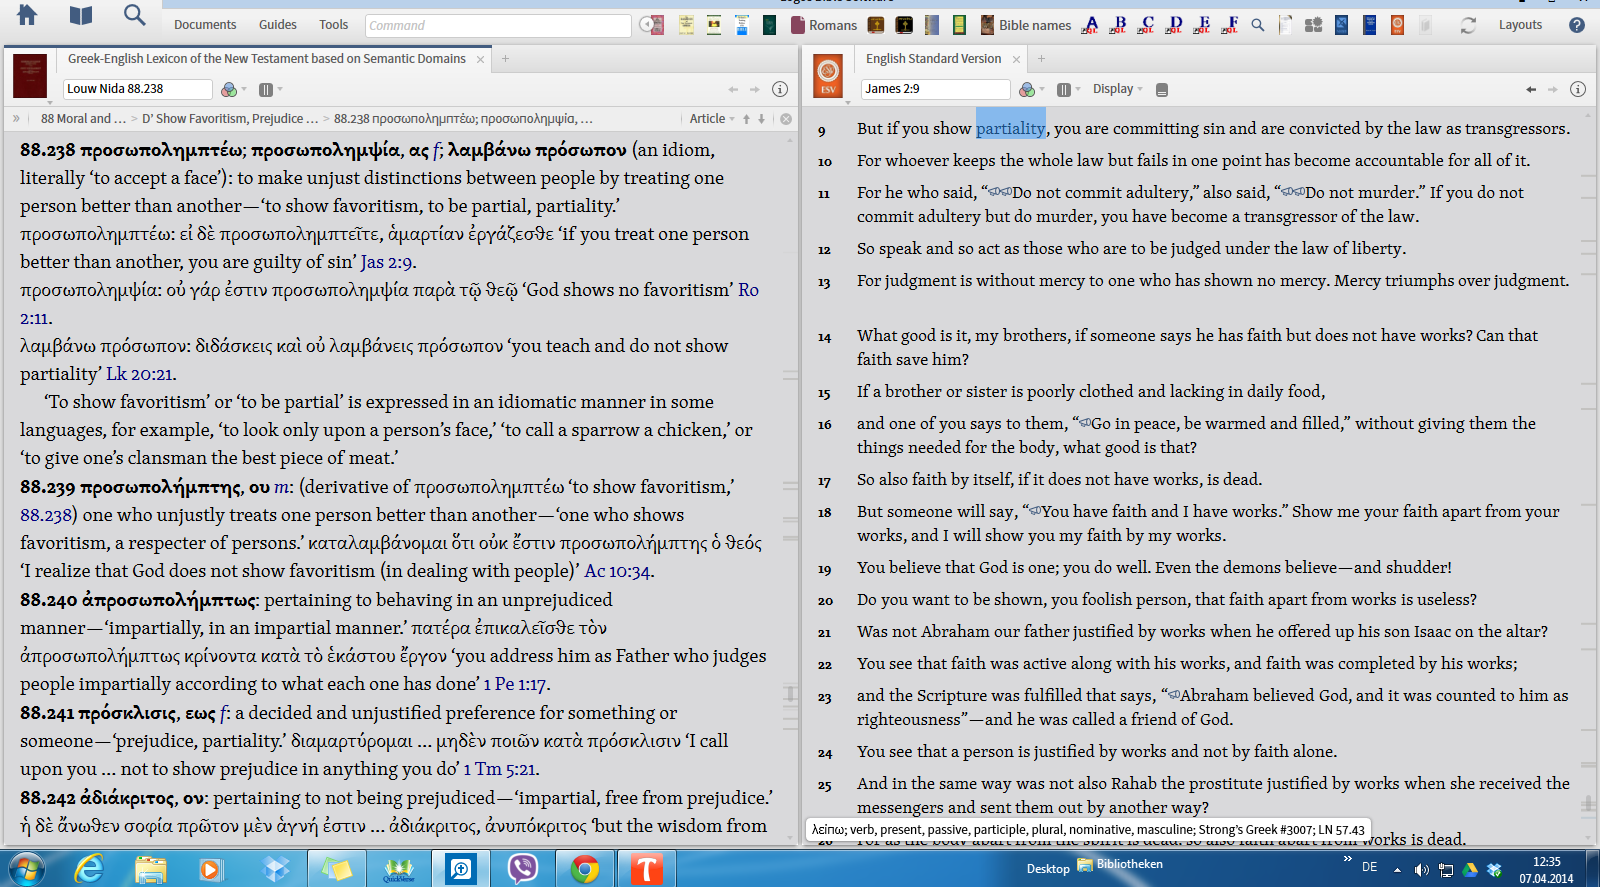The image size is (1600, 887).
Task: Select the Greek-English Lexicon tab
Action: [266, 59]
